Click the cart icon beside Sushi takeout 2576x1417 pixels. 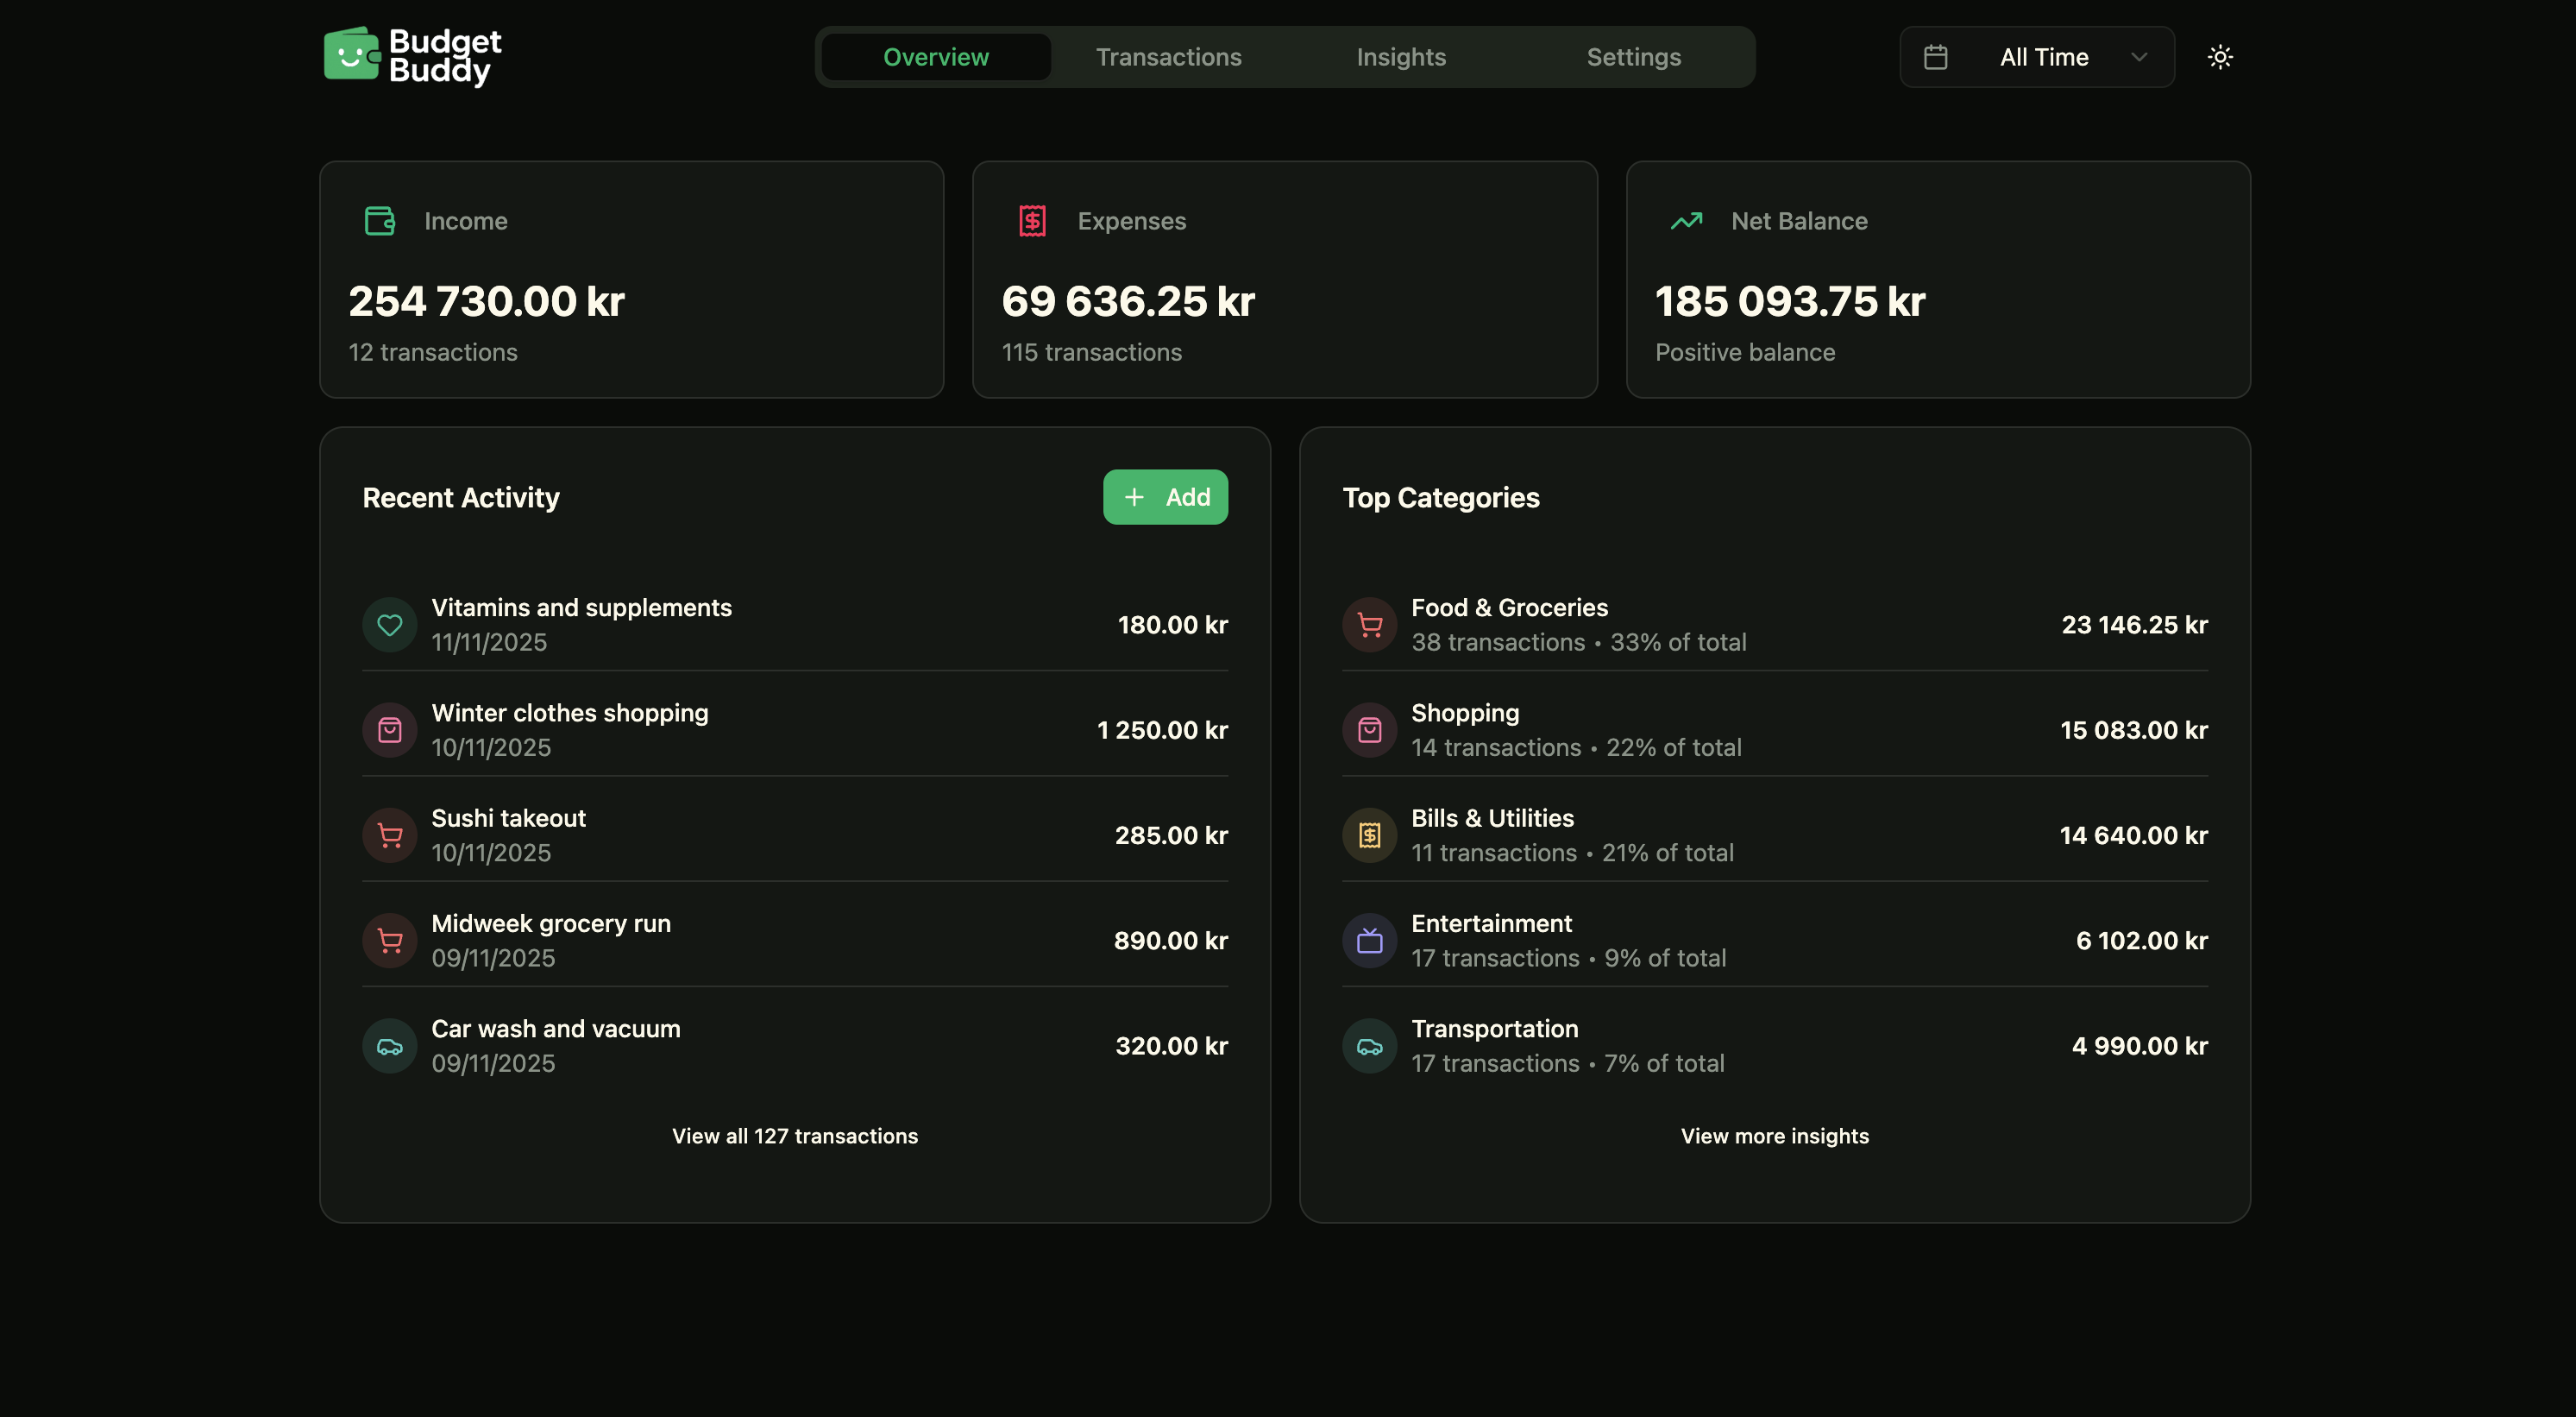pos(390,835)
